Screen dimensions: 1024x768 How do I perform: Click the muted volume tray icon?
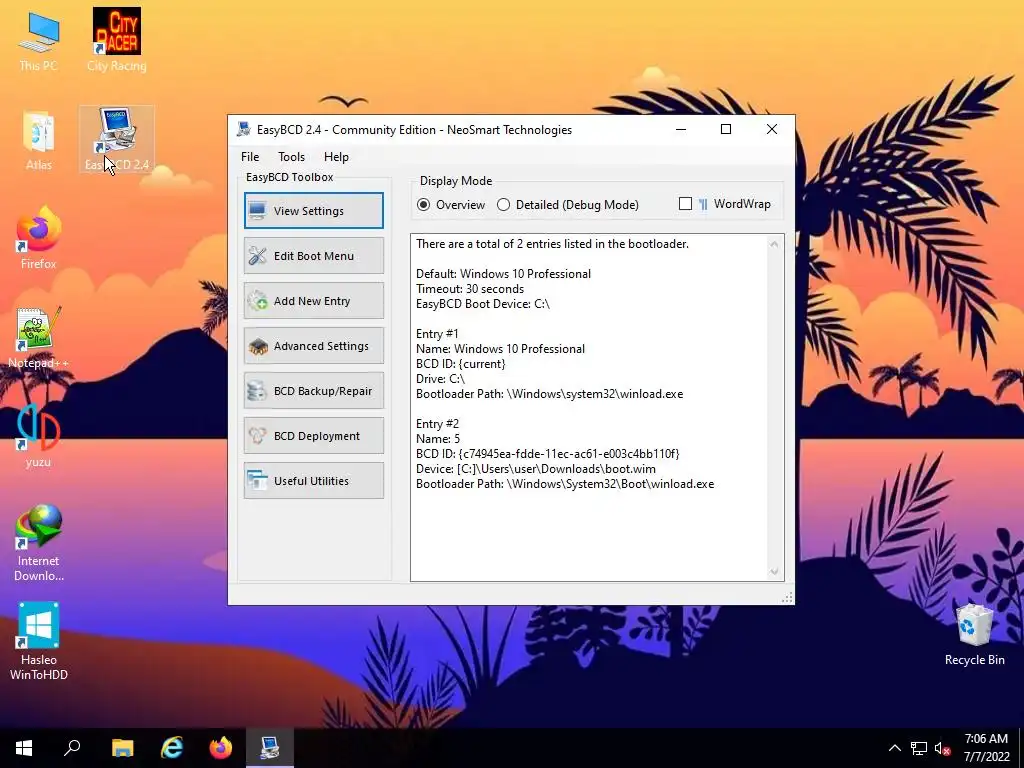(x=942, y=748)
